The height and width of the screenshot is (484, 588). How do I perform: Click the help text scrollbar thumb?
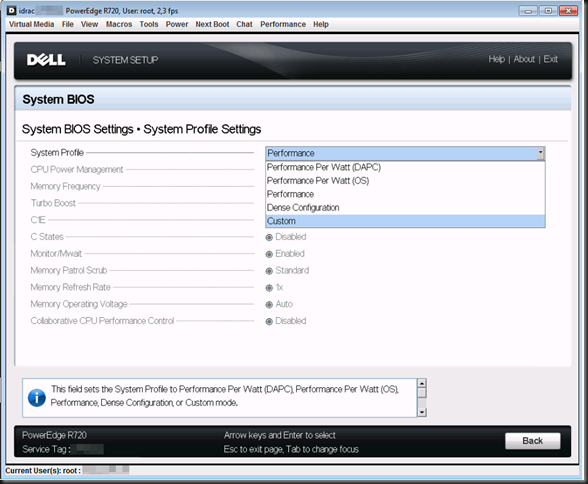422,393
